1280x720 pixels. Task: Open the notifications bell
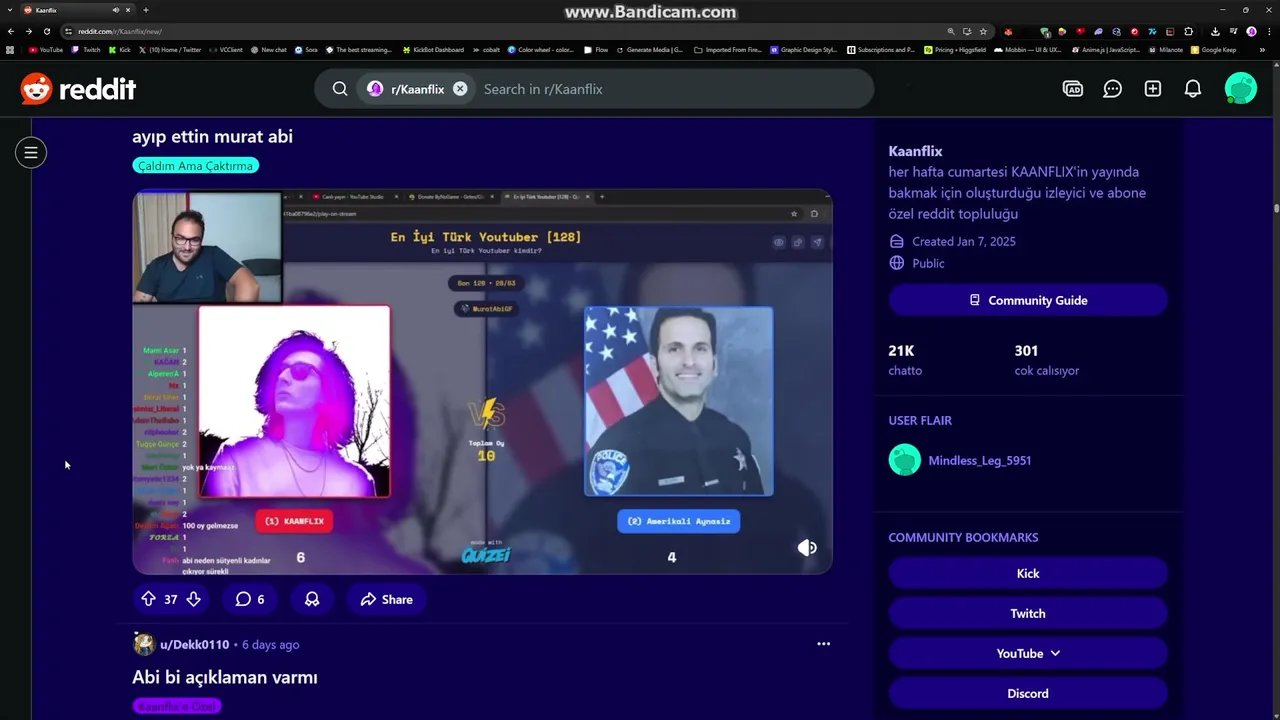pos(1193,89)
